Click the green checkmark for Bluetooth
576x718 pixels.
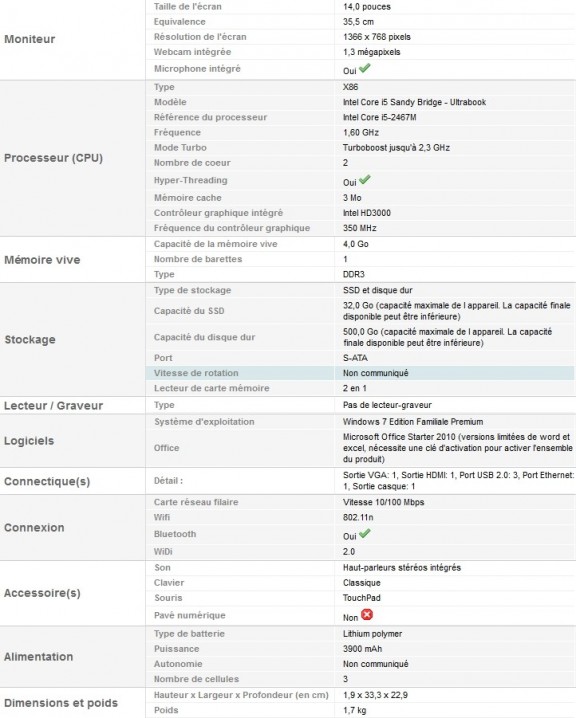[x=364, y=533]
